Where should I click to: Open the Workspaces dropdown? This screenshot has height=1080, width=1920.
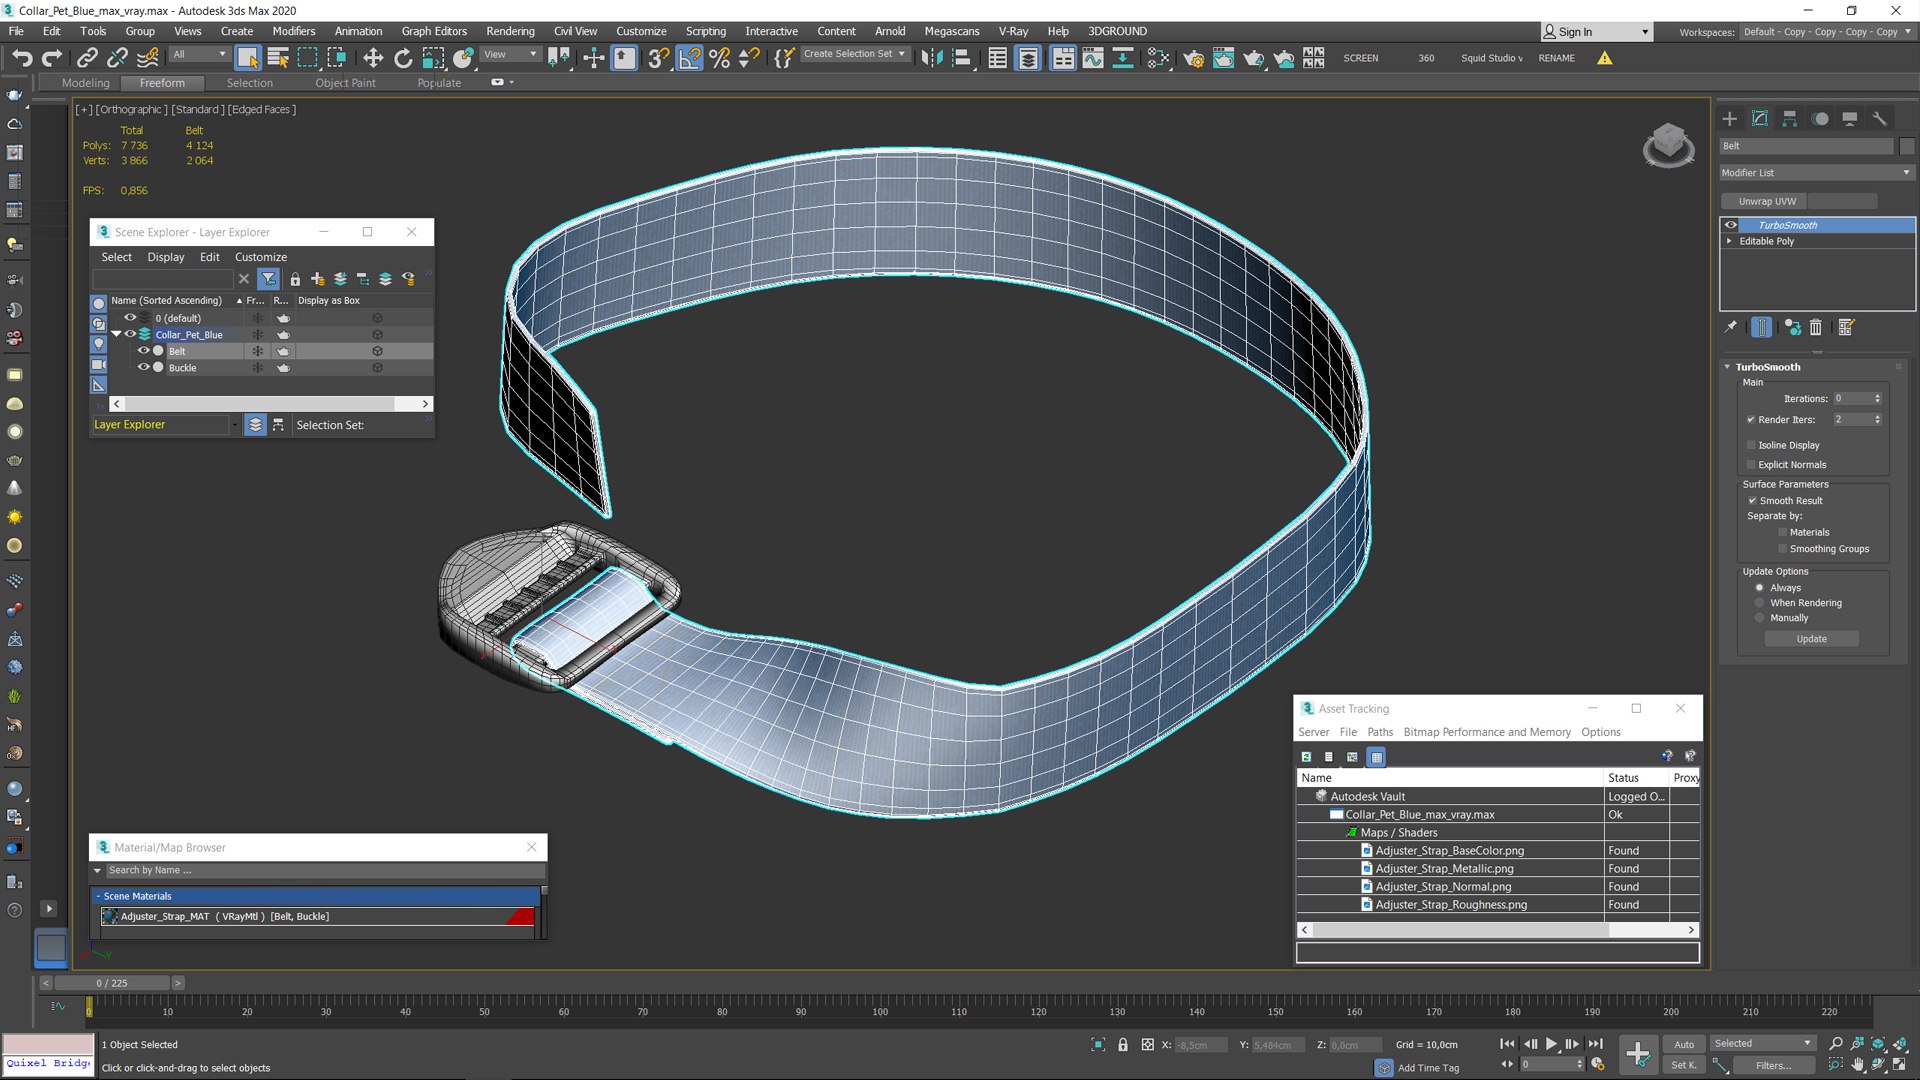pos(1826,32)
